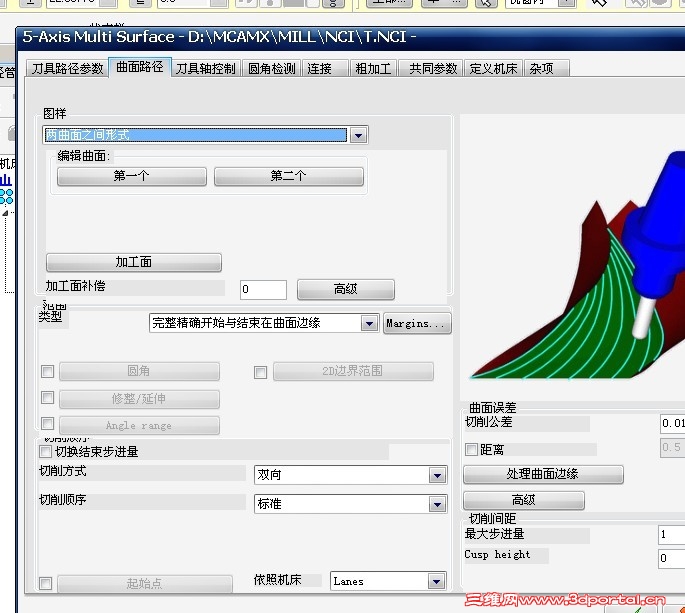Switch to the 刀具路径参数 tab
The height and width of the screenshot is (613, 685).
67,69
